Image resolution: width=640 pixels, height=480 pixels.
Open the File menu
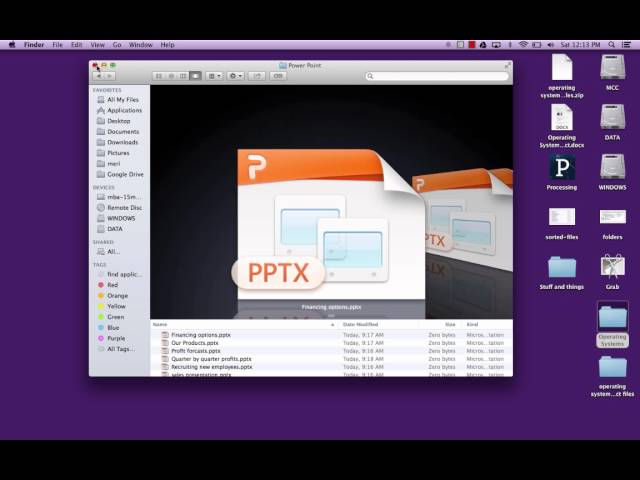coord(58,45)
